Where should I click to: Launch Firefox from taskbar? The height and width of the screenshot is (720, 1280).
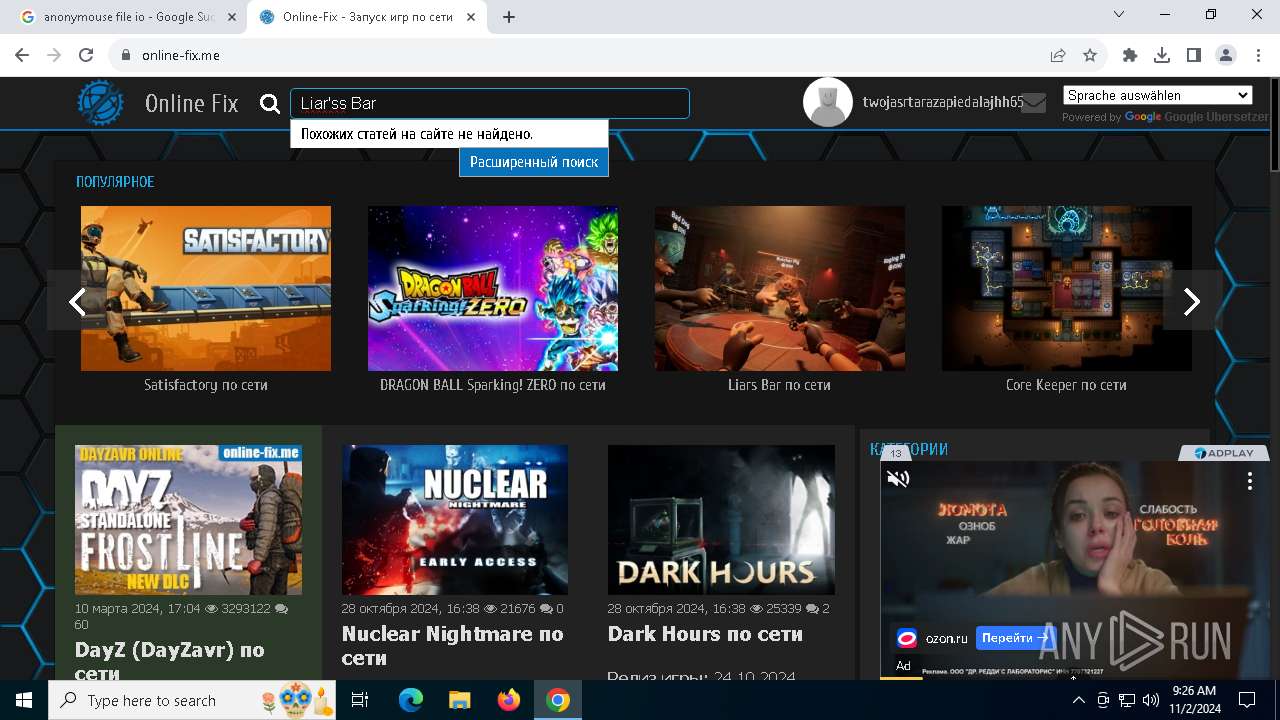pyautogui.click(x=509, y=700)
